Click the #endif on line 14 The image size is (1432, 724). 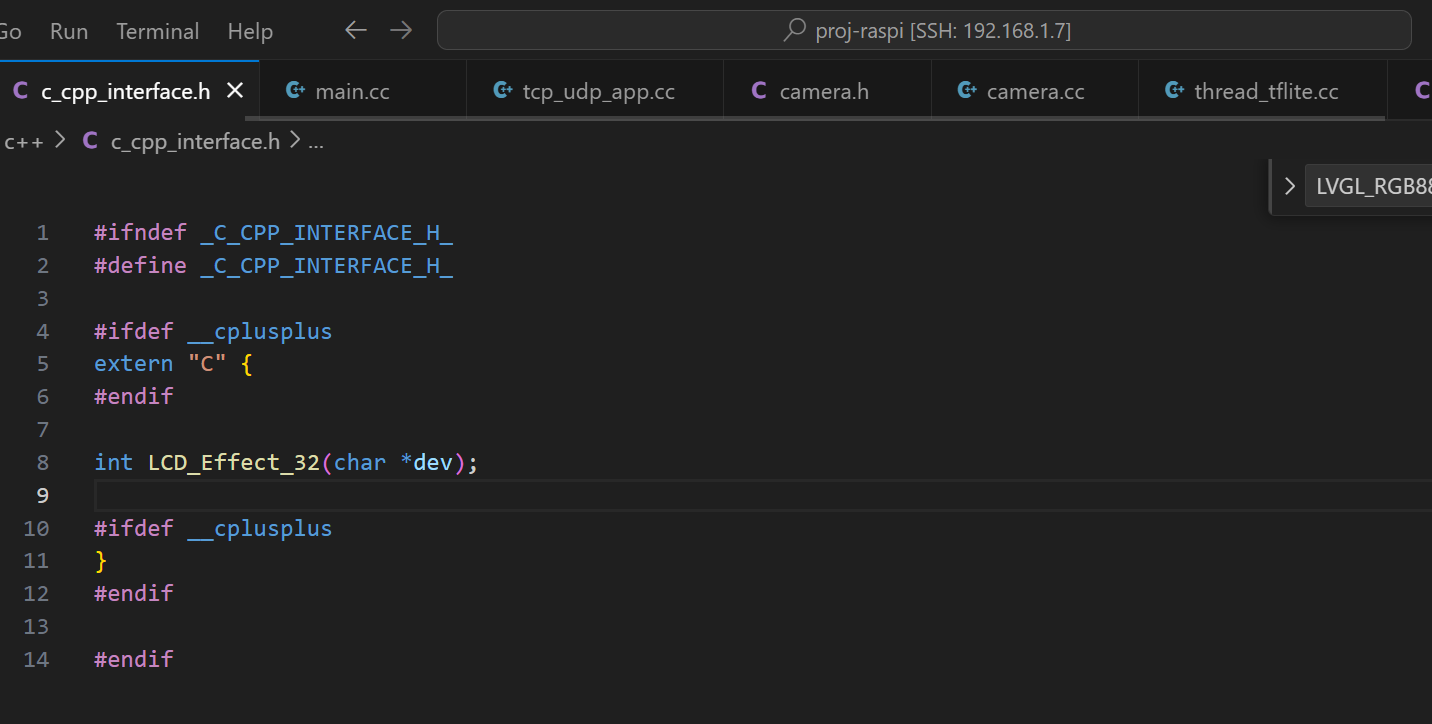coord(134,659)
